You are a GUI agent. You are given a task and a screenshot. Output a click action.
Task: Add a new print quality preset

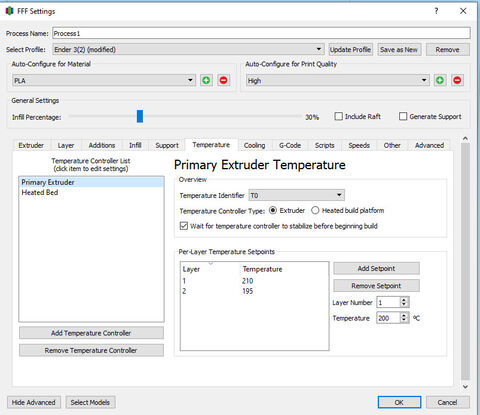pos(440,80)
